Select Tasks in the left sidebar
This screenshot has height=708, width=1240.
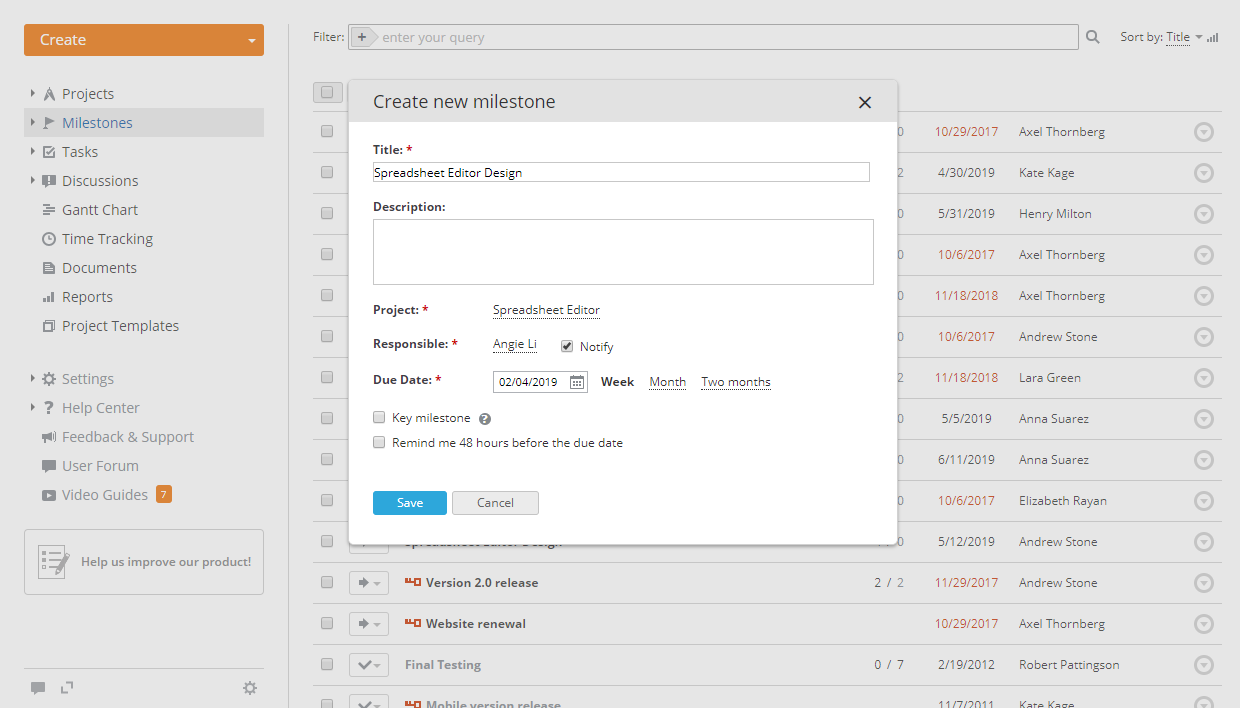coord(78,151)
